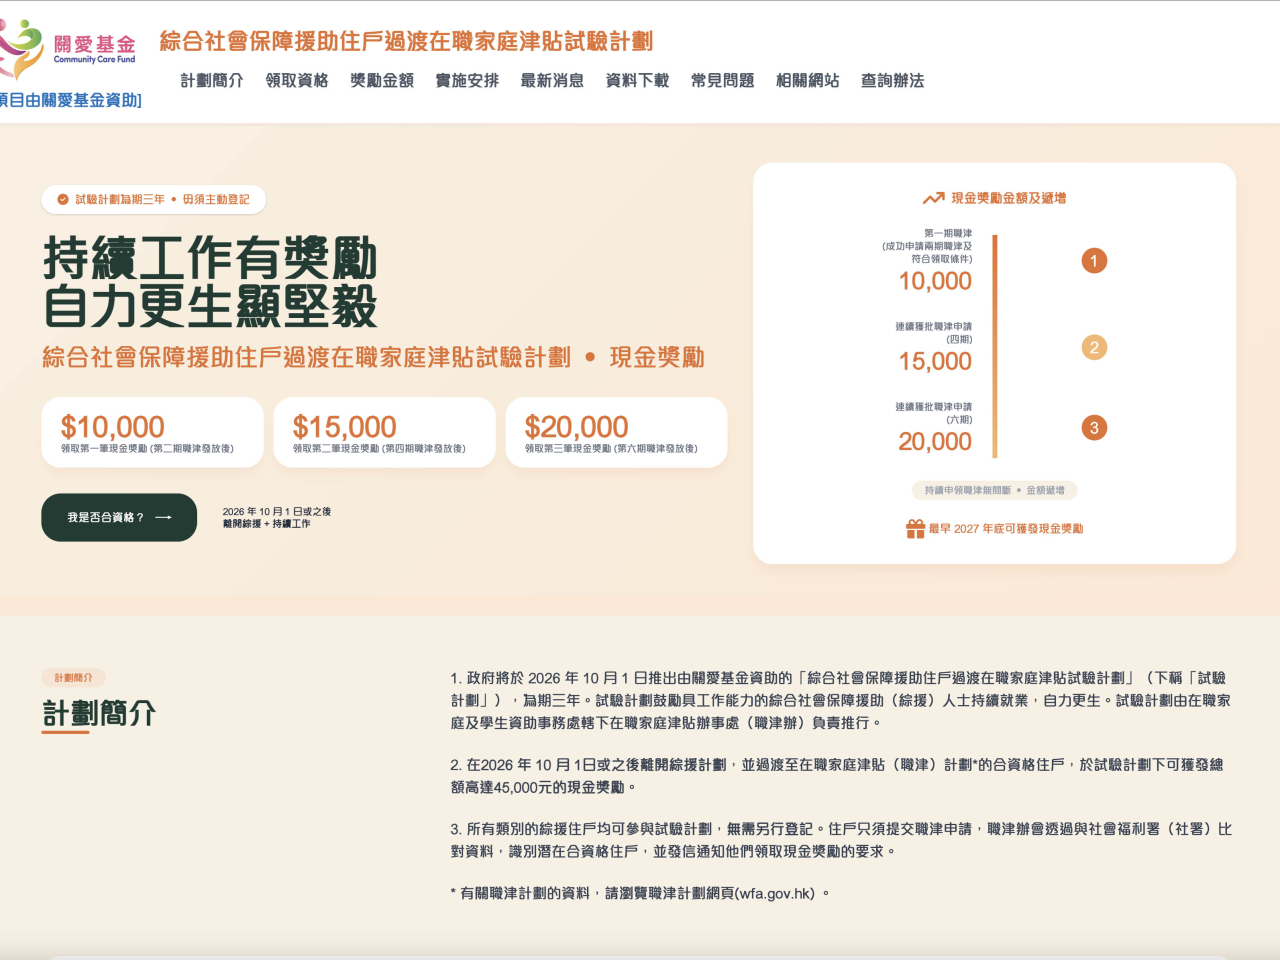Screen dimensions: 1280x960
Task: Click the 我是否合資格？ button
Action: 119,517
